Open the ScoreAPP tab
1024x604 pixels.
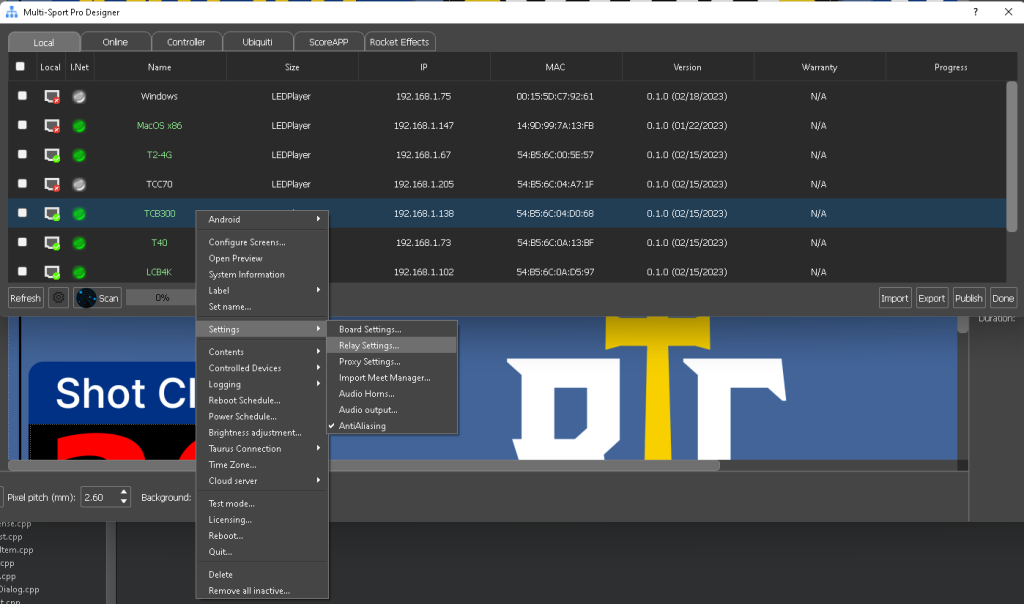328,42
